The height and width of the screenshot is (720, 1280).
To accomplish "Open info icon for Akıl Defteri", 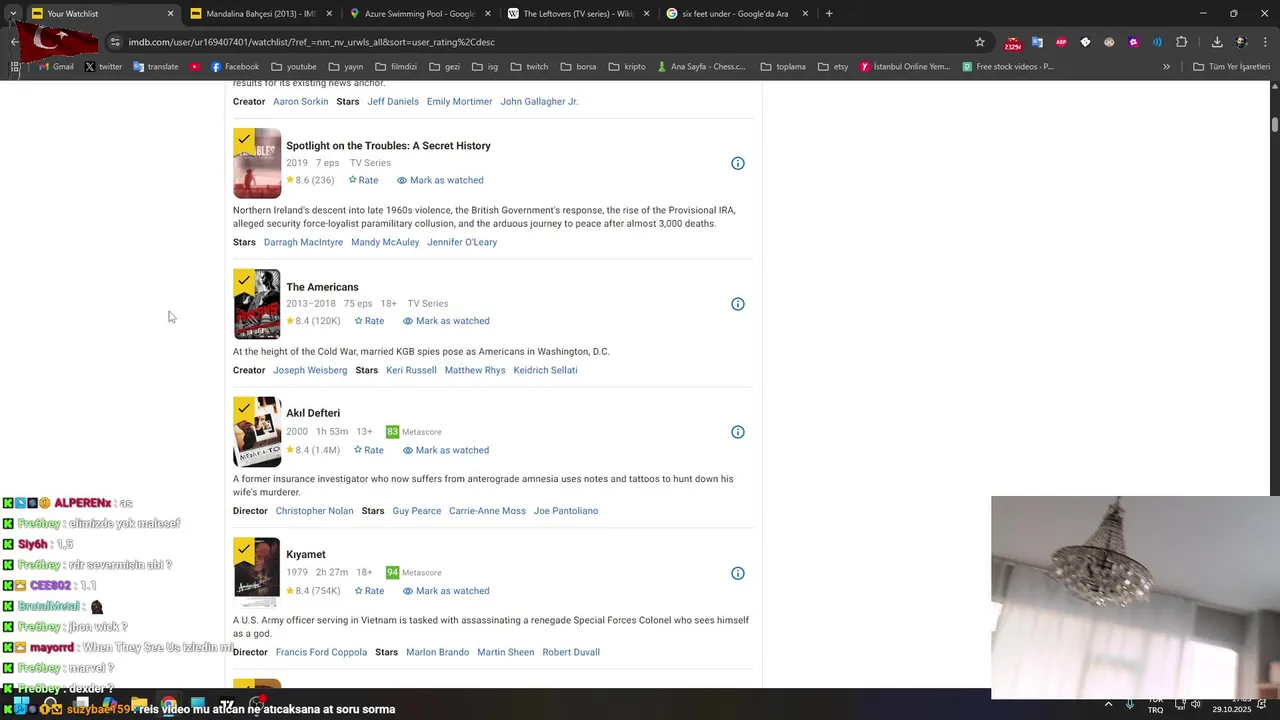I will pos(737,432).
